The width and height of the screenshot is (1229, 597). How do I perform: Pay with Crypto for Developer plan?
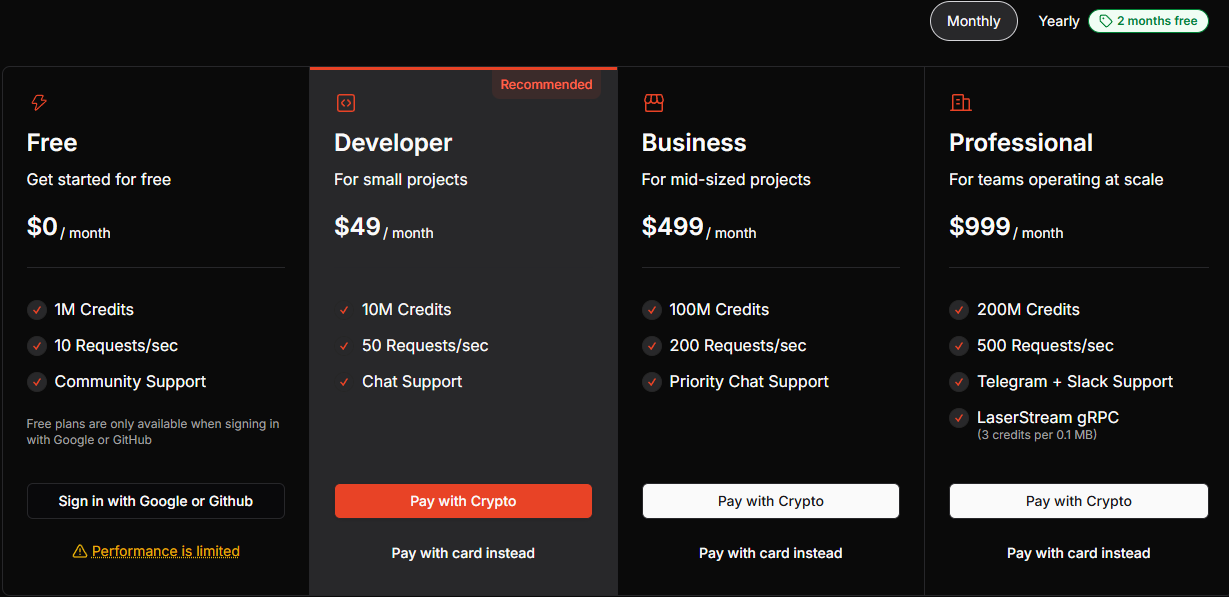pos(463,501)
